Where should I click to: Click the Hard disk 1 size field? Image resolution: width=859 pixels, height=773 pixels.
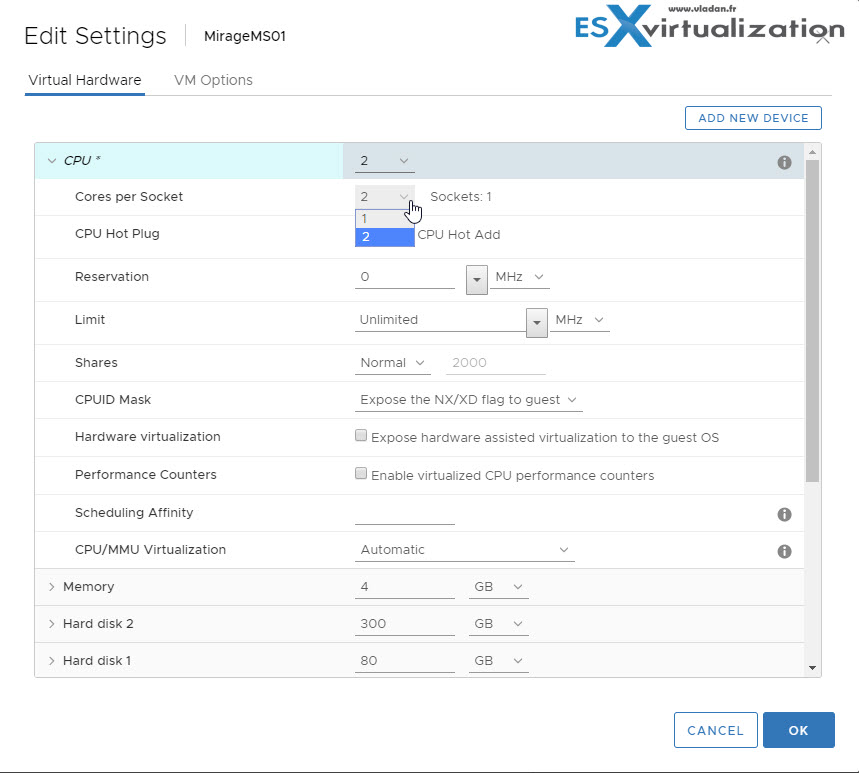405,661
